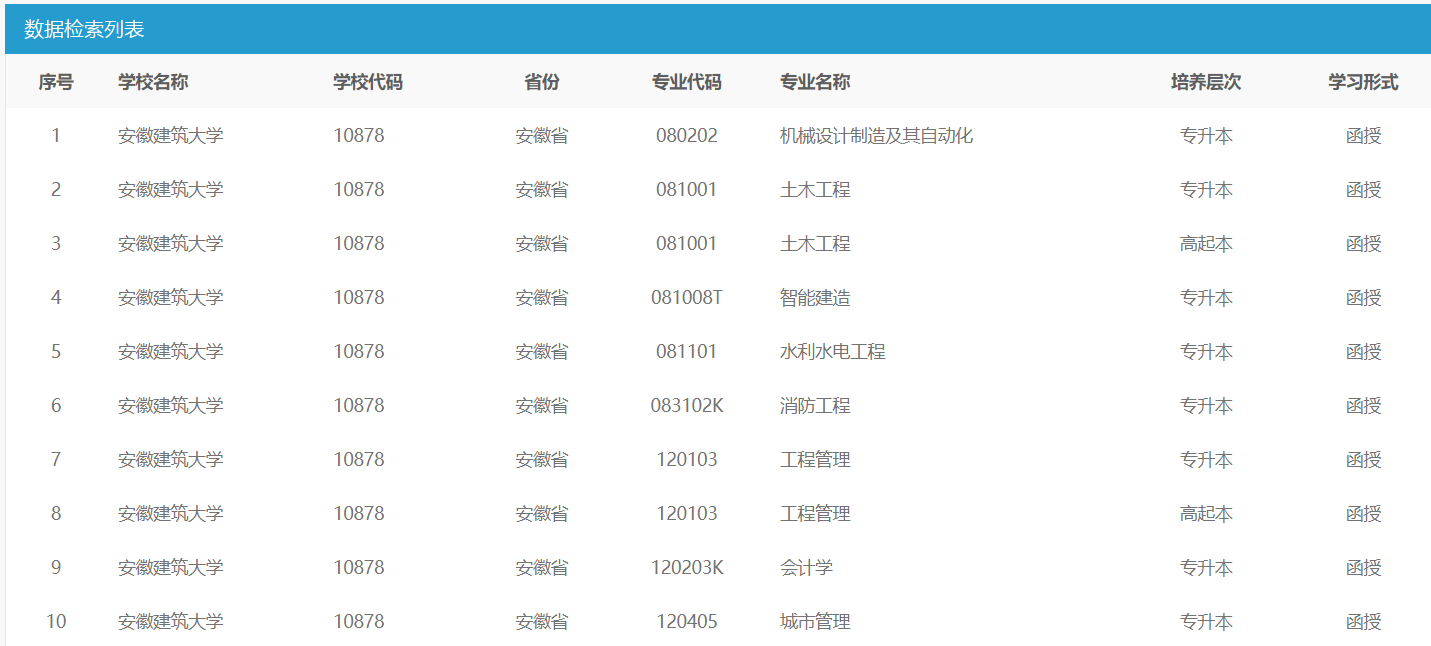1431x646 pixels.
Task: Select sequence number 6 in the 序号 column
Action: coord(56,405)
